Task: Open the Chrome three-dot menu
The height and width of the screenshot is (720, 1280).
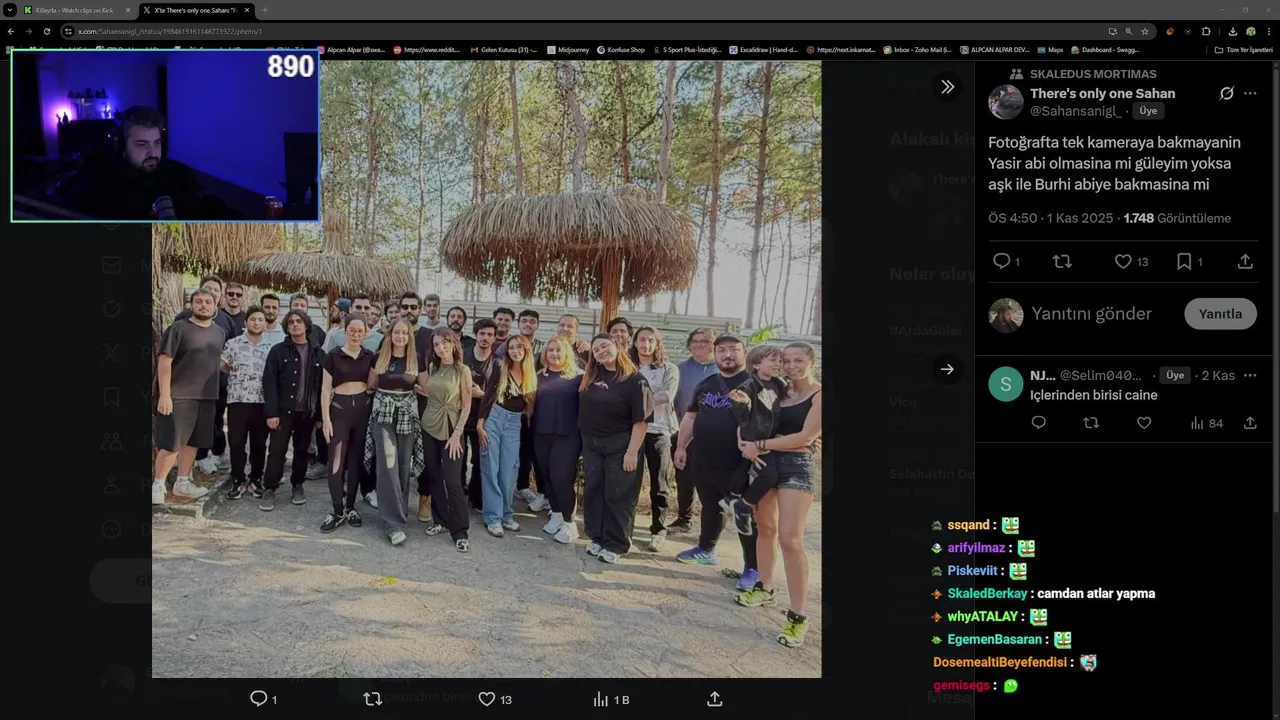Action: (1269, 31)
